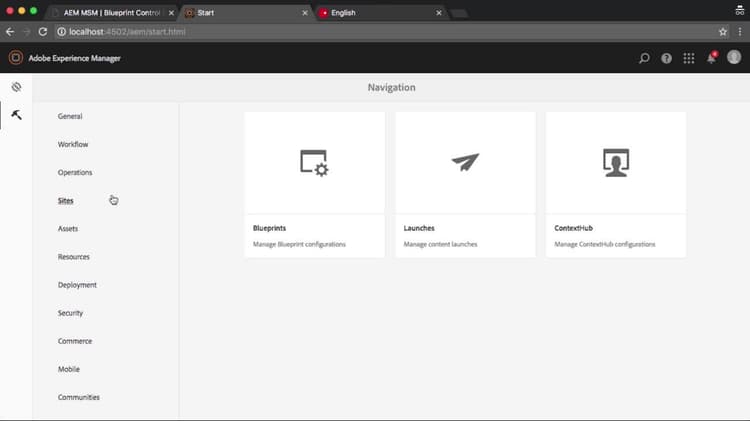Close the Start tab
This screenshot has width=750, height=421.
coord(305,13)
